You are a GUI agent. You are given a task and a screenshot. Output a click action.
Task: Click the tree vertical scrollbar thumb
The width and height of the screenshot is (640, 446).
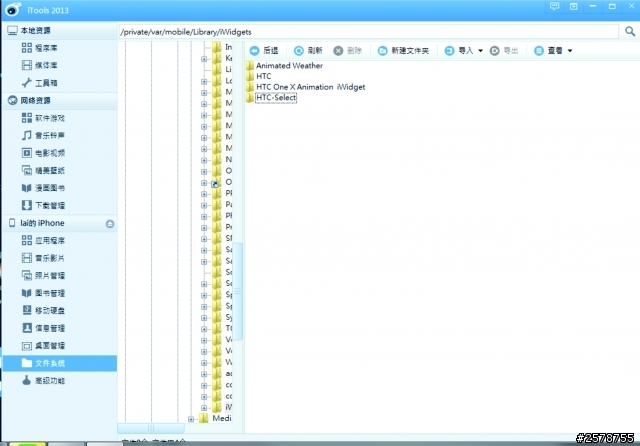point(238,291)
